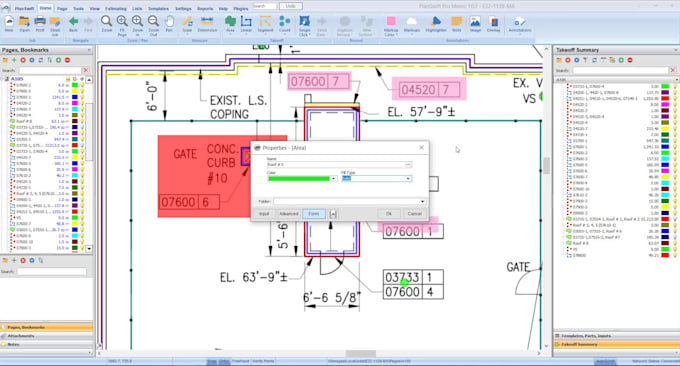Switch to the Page ribbon tab
Image resolution: width=680 pixels, height=366 pixels.
[62, 8]
